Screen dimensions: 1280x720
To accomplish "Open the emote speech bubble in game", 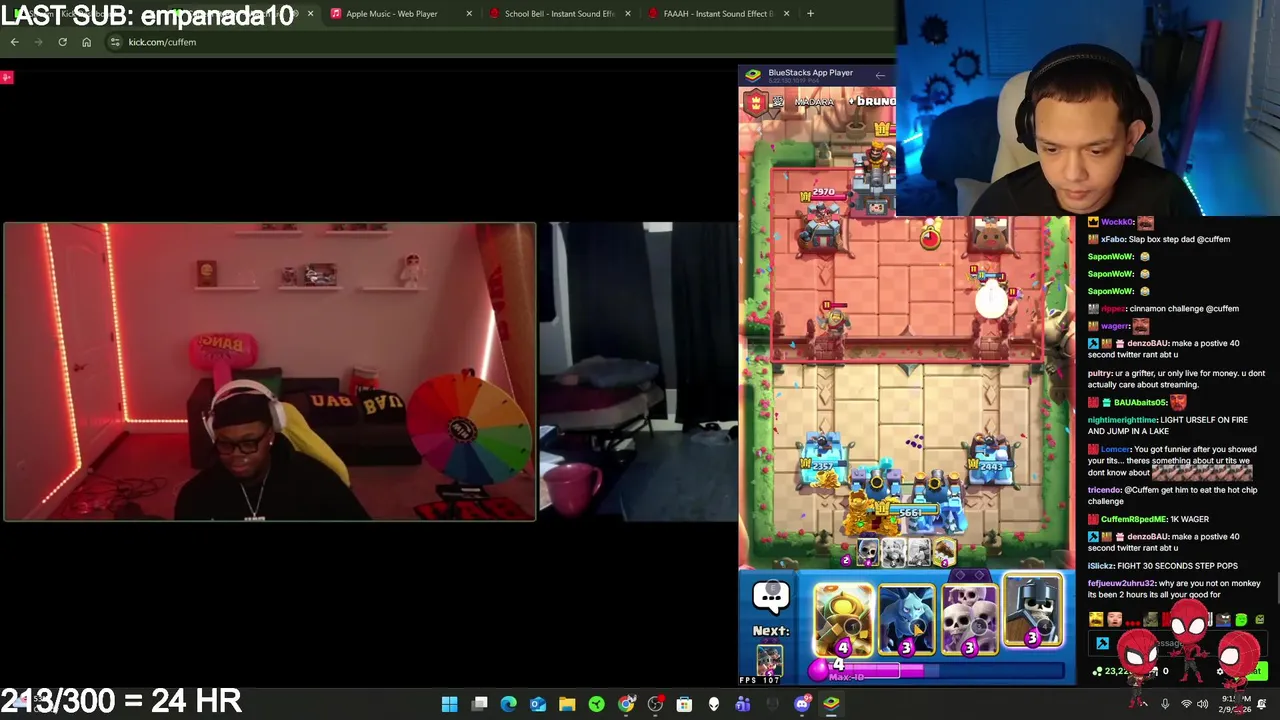I will [x=771, y=598].
